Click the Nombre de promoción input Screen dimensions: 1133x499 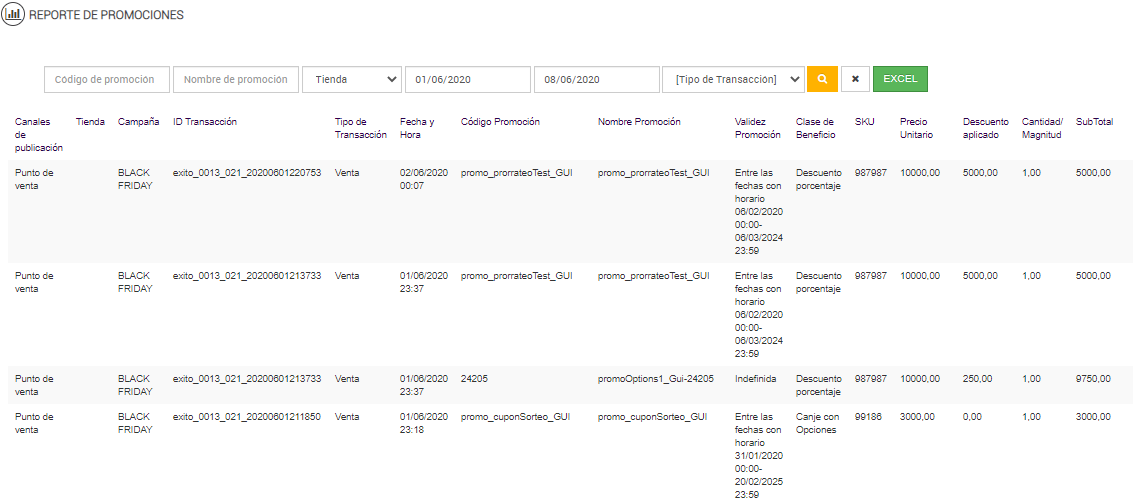(x=236, y=79)
